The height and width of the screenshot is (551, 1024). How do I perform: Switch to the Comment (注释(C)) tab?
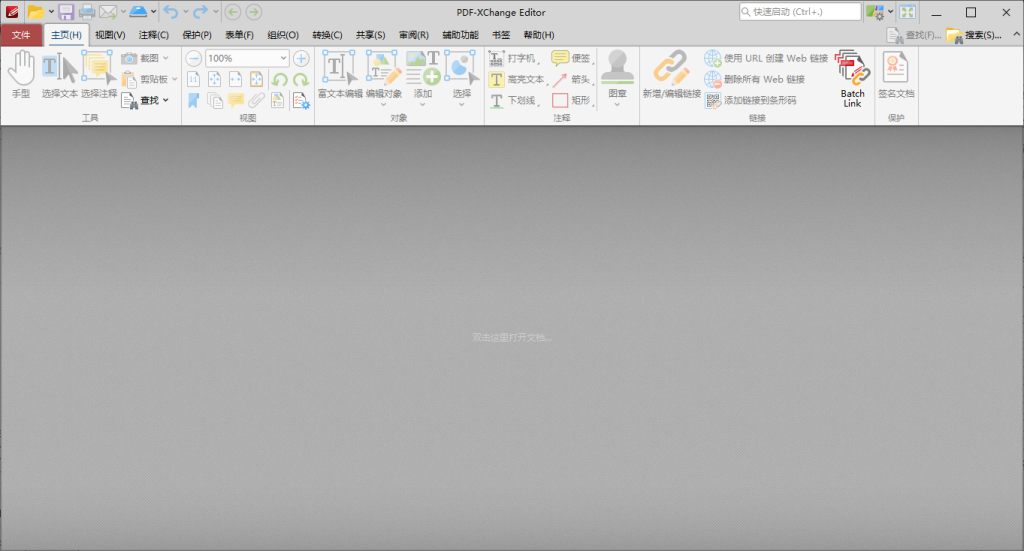(x=153, y=35)
